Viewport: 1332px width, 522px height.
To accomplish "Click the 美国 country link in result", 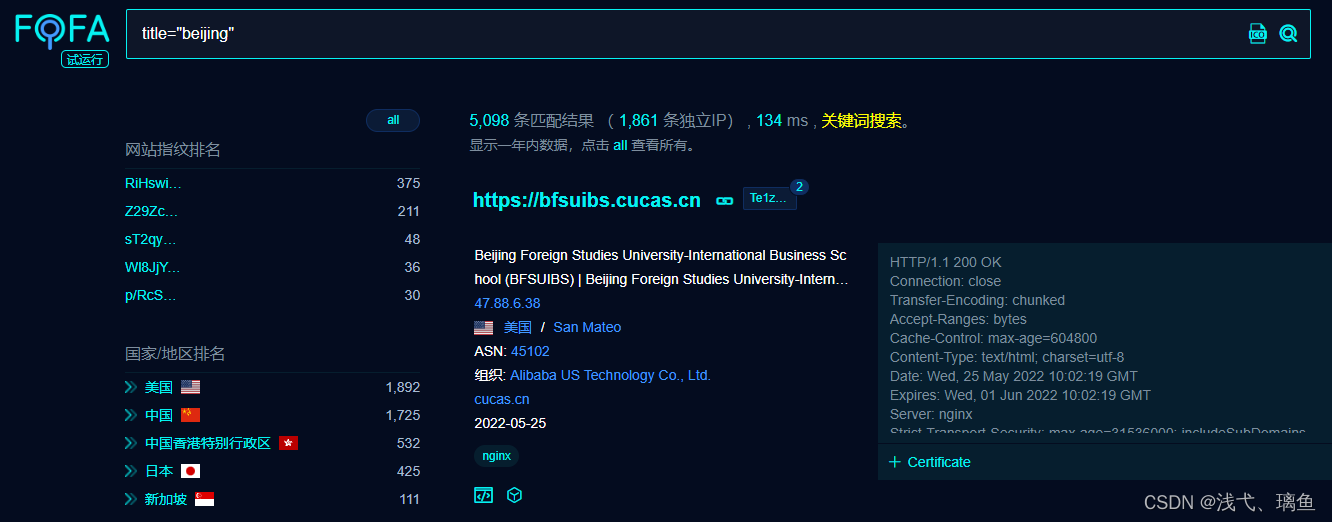I will [x=518, y=327].
